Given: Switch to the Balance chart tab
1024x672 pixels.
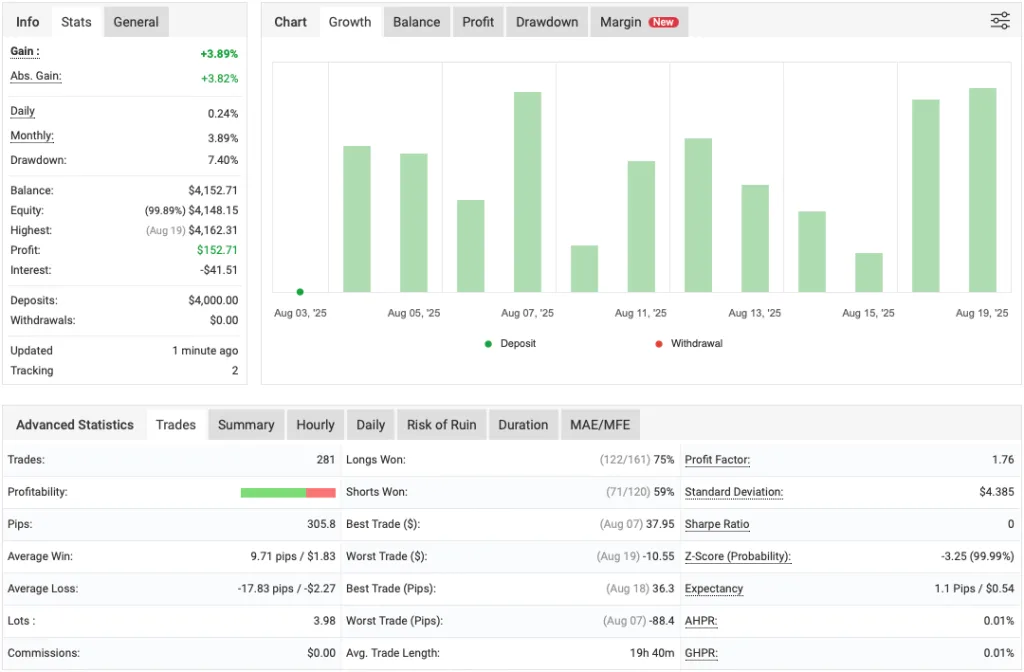Looking at the screenshot, I should pos(416,21).
